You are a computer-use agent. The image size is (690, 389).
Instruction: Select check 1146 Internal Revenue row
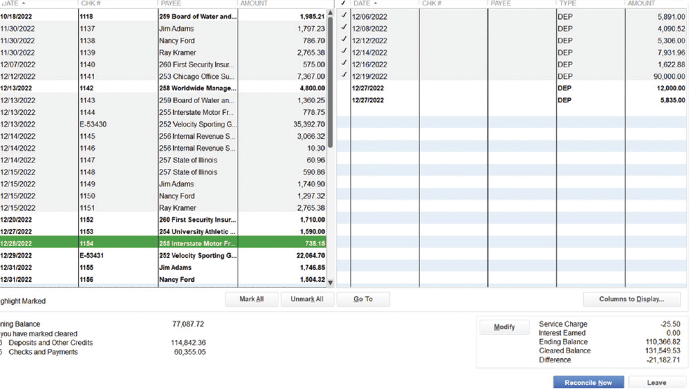163,148
